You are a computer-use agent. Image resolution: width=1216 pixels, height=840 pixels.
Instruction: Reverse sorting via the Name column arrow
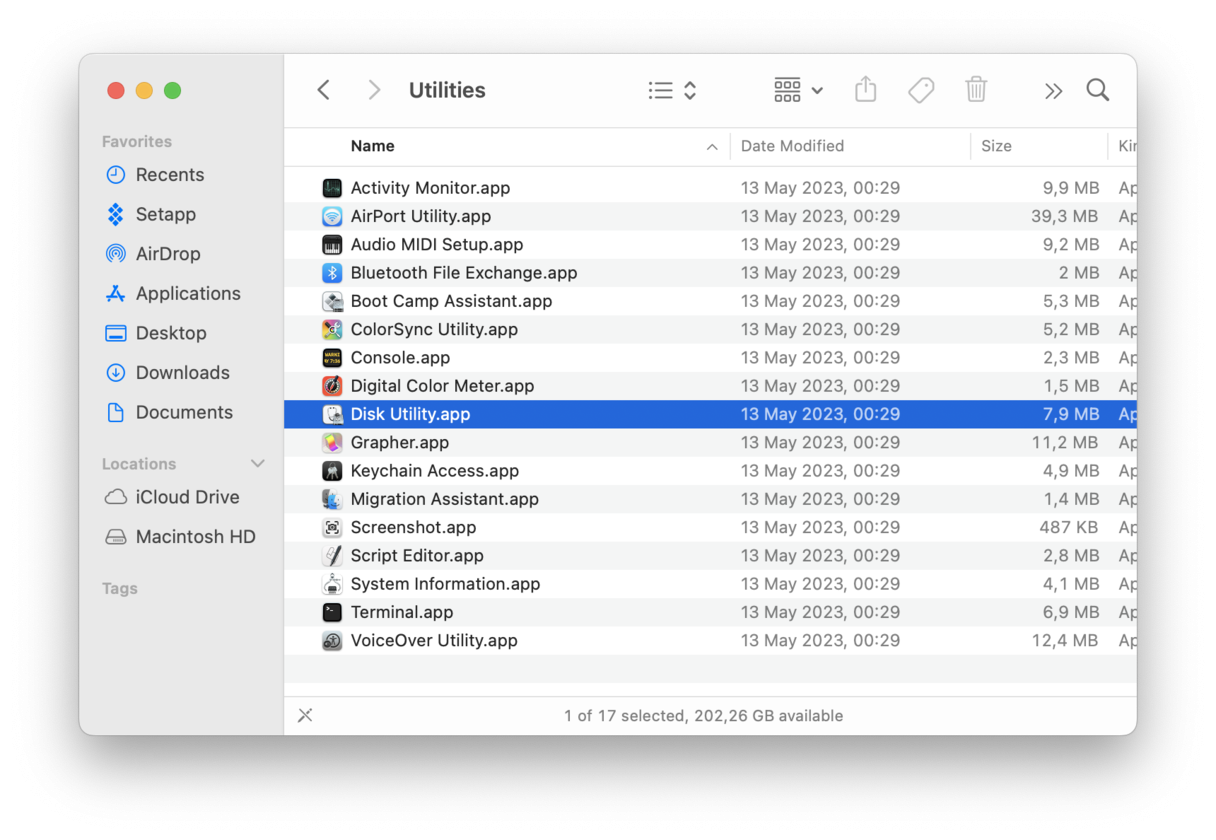tap(714, 146)
